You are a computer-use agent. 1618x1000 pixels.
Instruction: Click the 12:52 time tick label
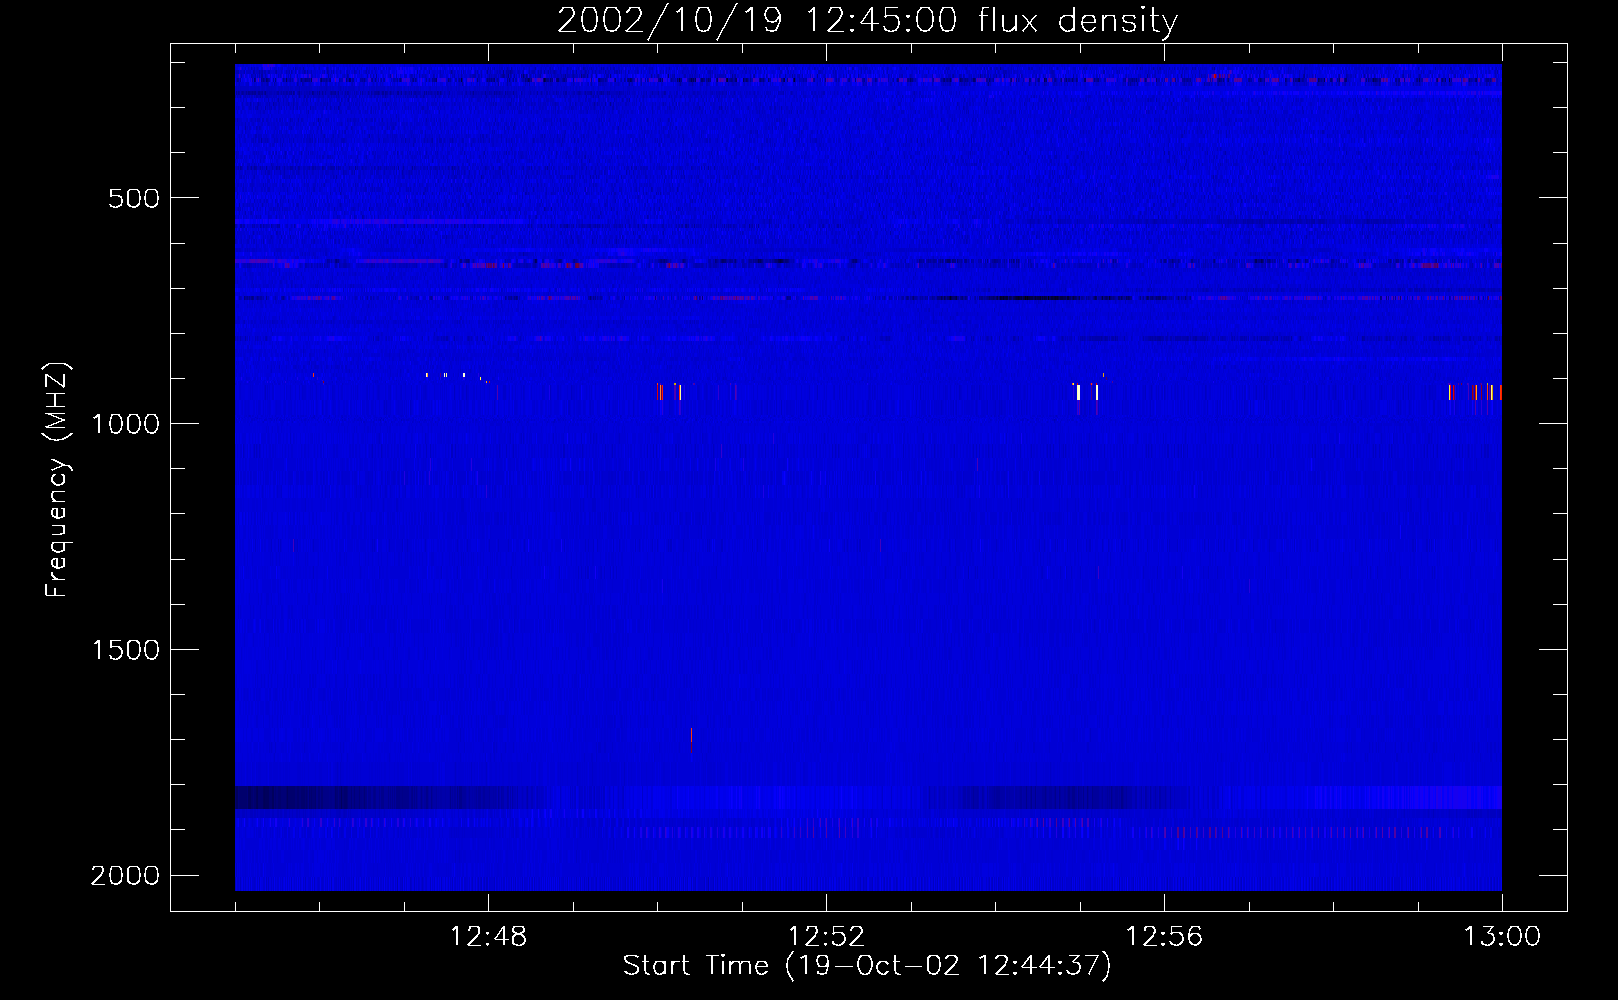pos(826,937)
